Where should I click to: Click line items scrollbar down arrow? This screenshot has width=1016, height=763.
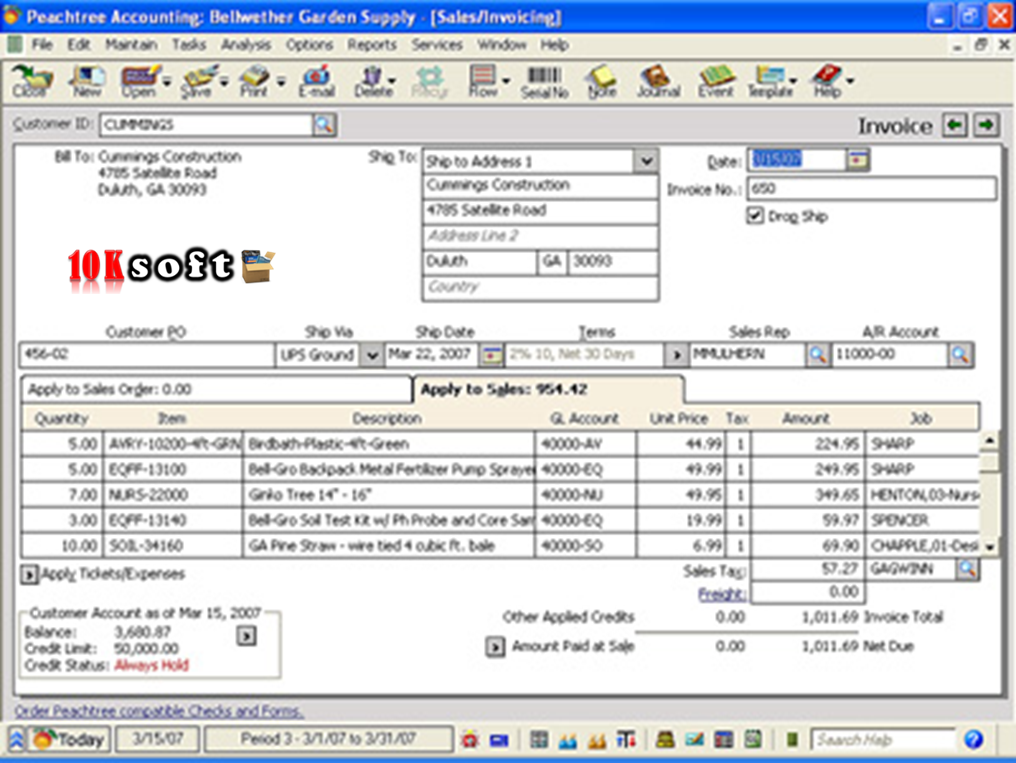click(x=989, y=547)
